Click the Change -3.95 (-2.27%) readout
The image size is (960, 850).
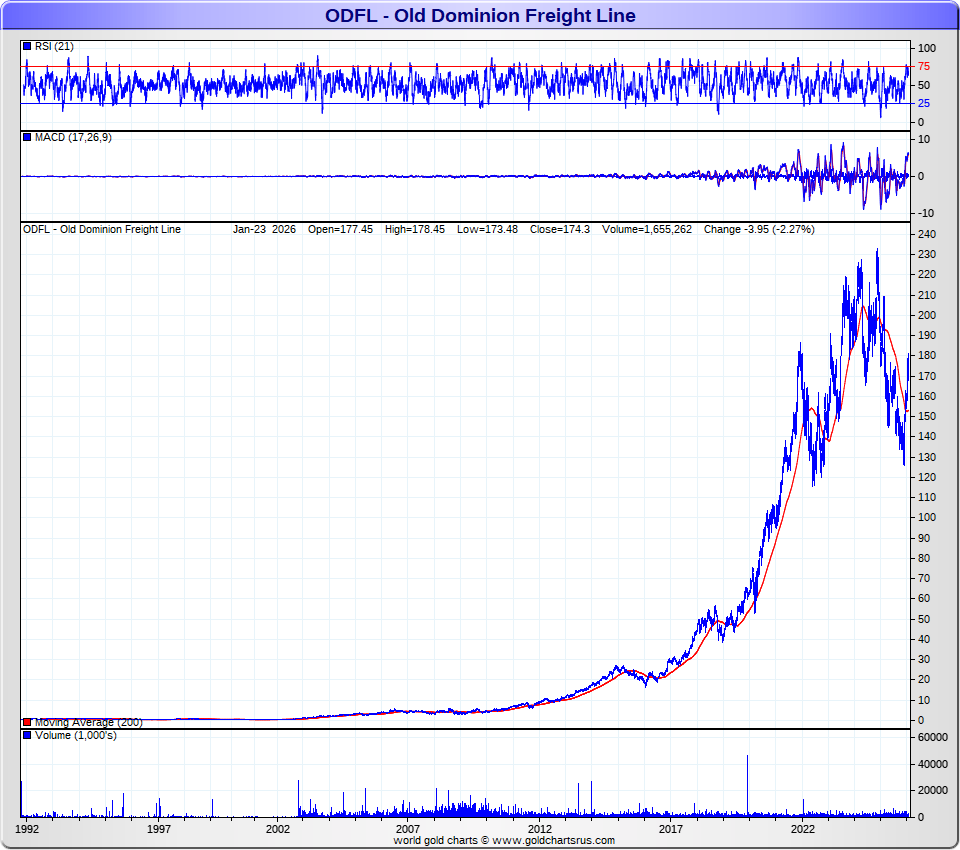click(759, 229)
